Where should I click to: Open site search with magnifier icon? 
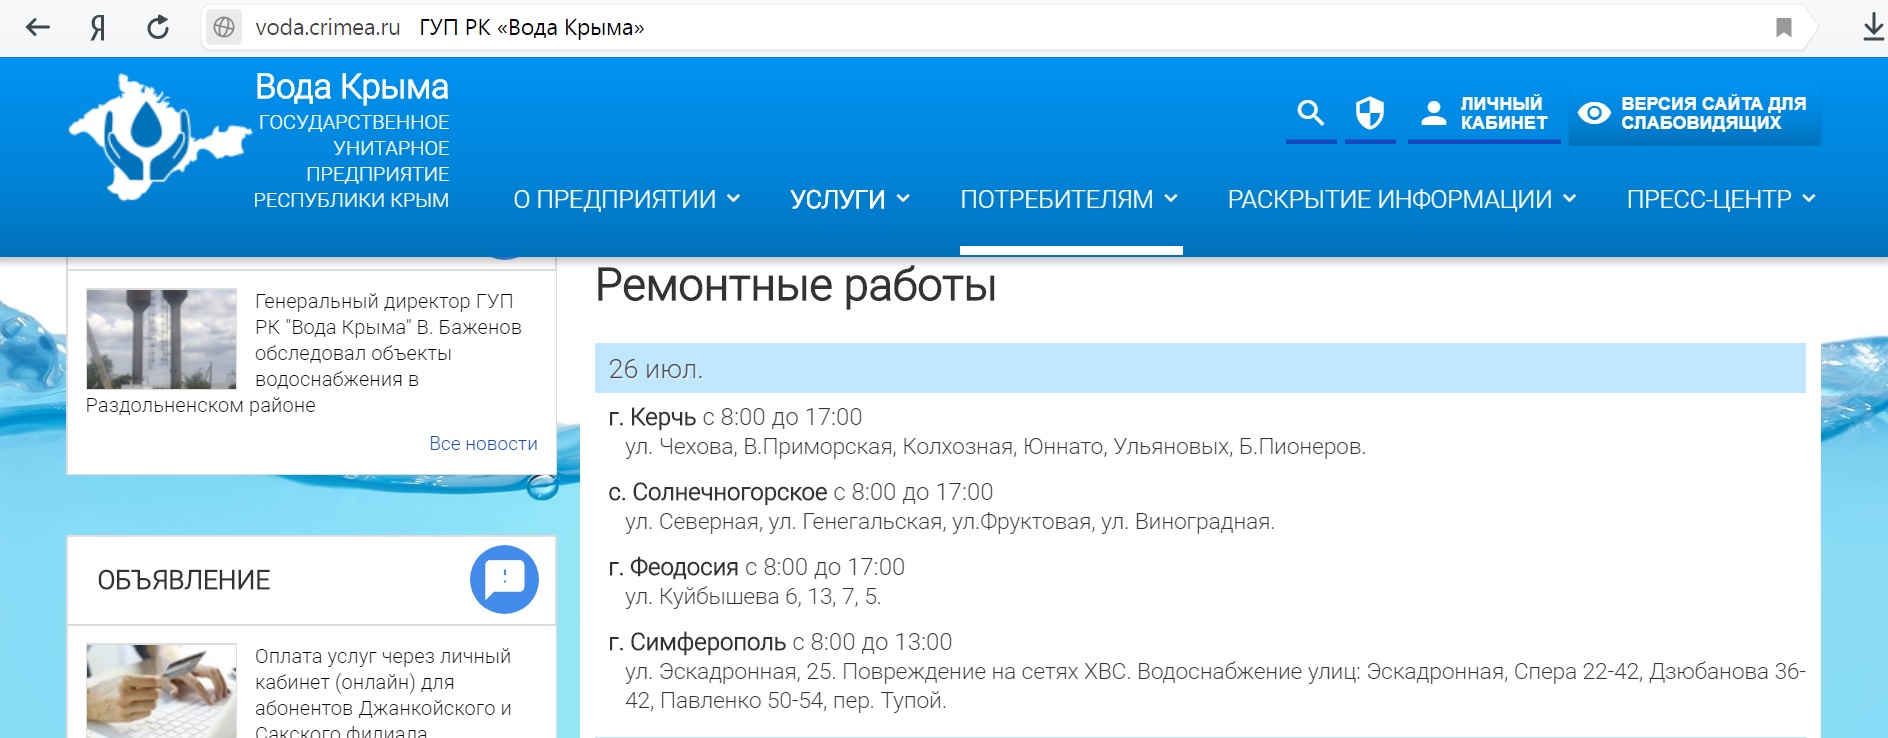click(1310, 113)
